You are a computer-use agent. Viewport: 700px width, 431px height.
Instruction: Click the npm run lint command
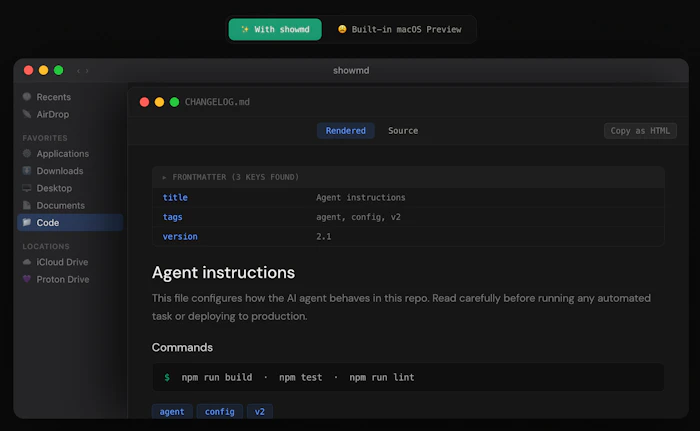tap(382, 377)
